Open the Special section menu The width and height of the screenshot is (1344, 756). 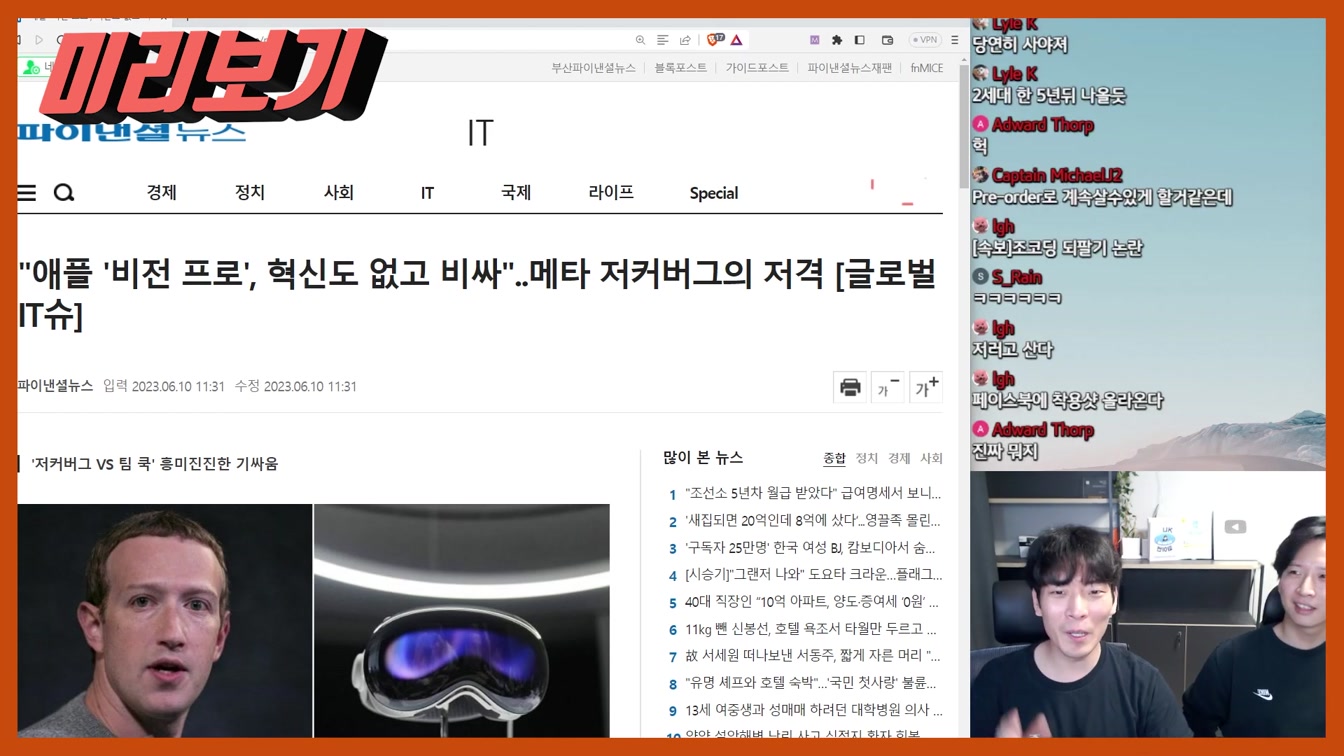(714, 193)
